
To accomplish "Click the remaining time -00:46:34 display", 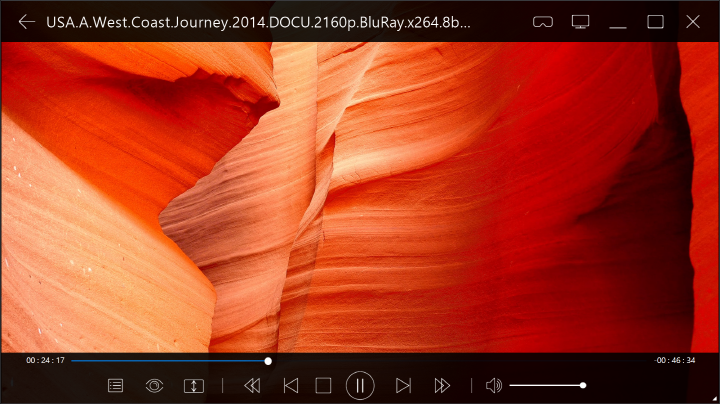I will (x=674, y=360).
